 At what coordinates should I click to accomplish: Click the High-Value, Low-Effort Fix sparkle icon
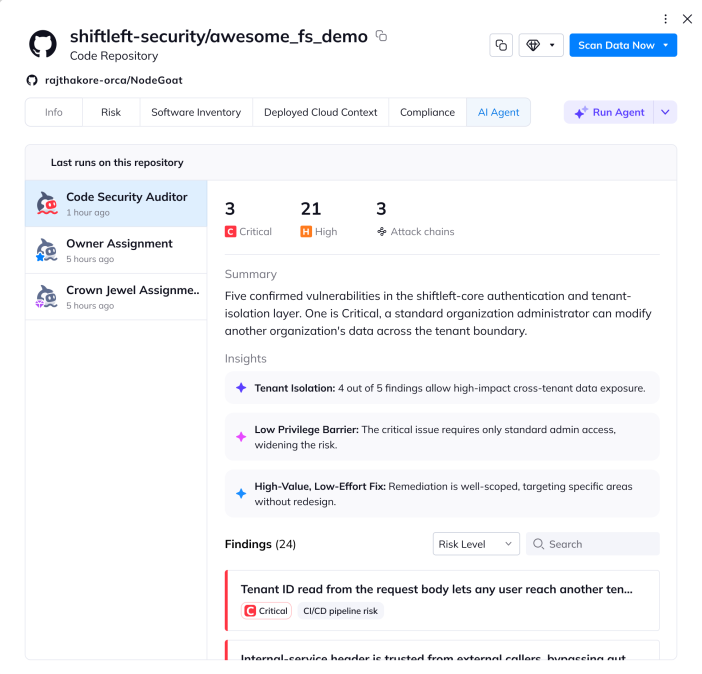coord(241,494)
